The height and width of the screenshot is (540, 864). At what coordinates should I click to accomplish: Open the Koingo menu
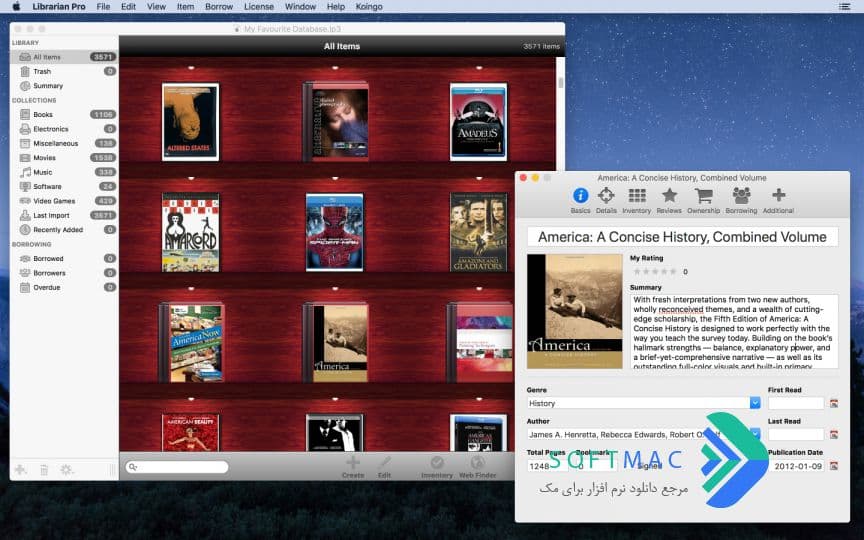pos(369,7)
